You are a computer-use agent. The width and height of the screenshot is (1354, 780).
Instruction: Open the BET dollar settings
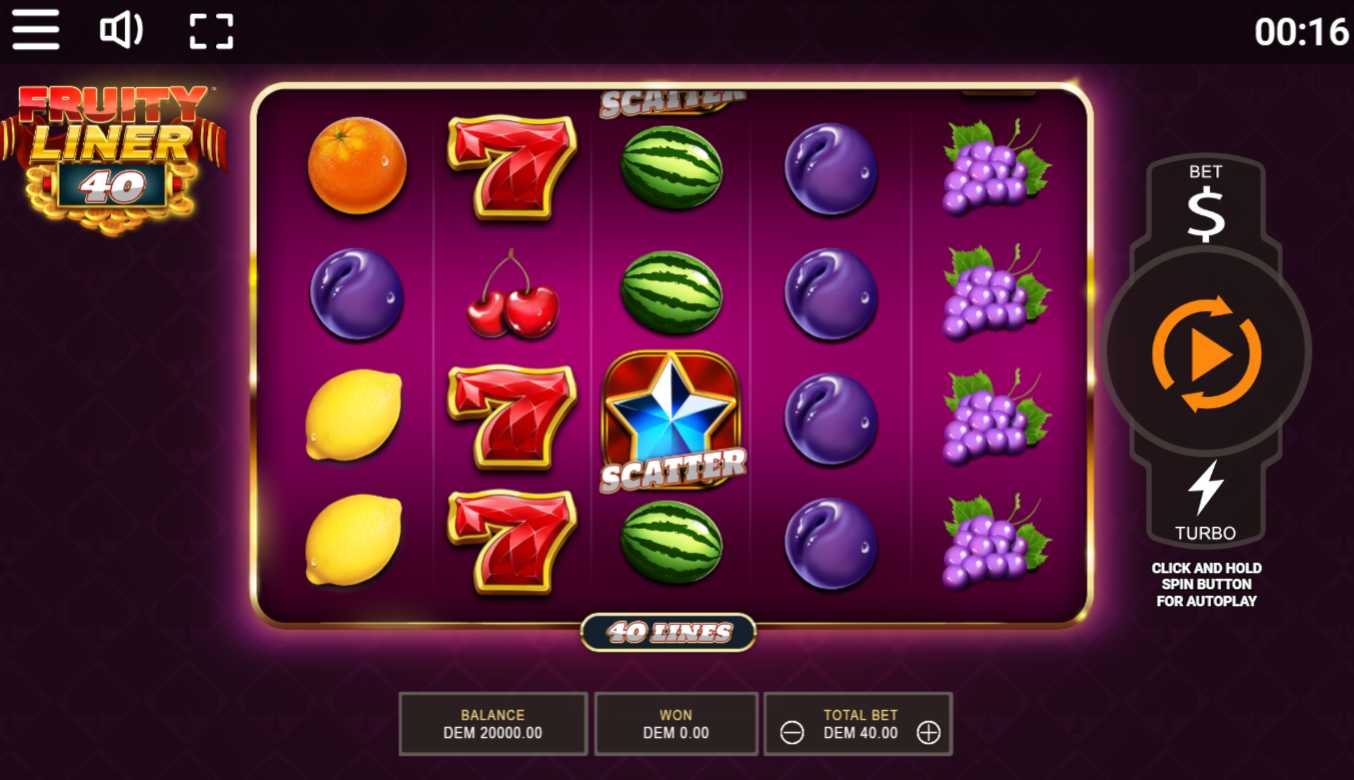click(1206, 204)
